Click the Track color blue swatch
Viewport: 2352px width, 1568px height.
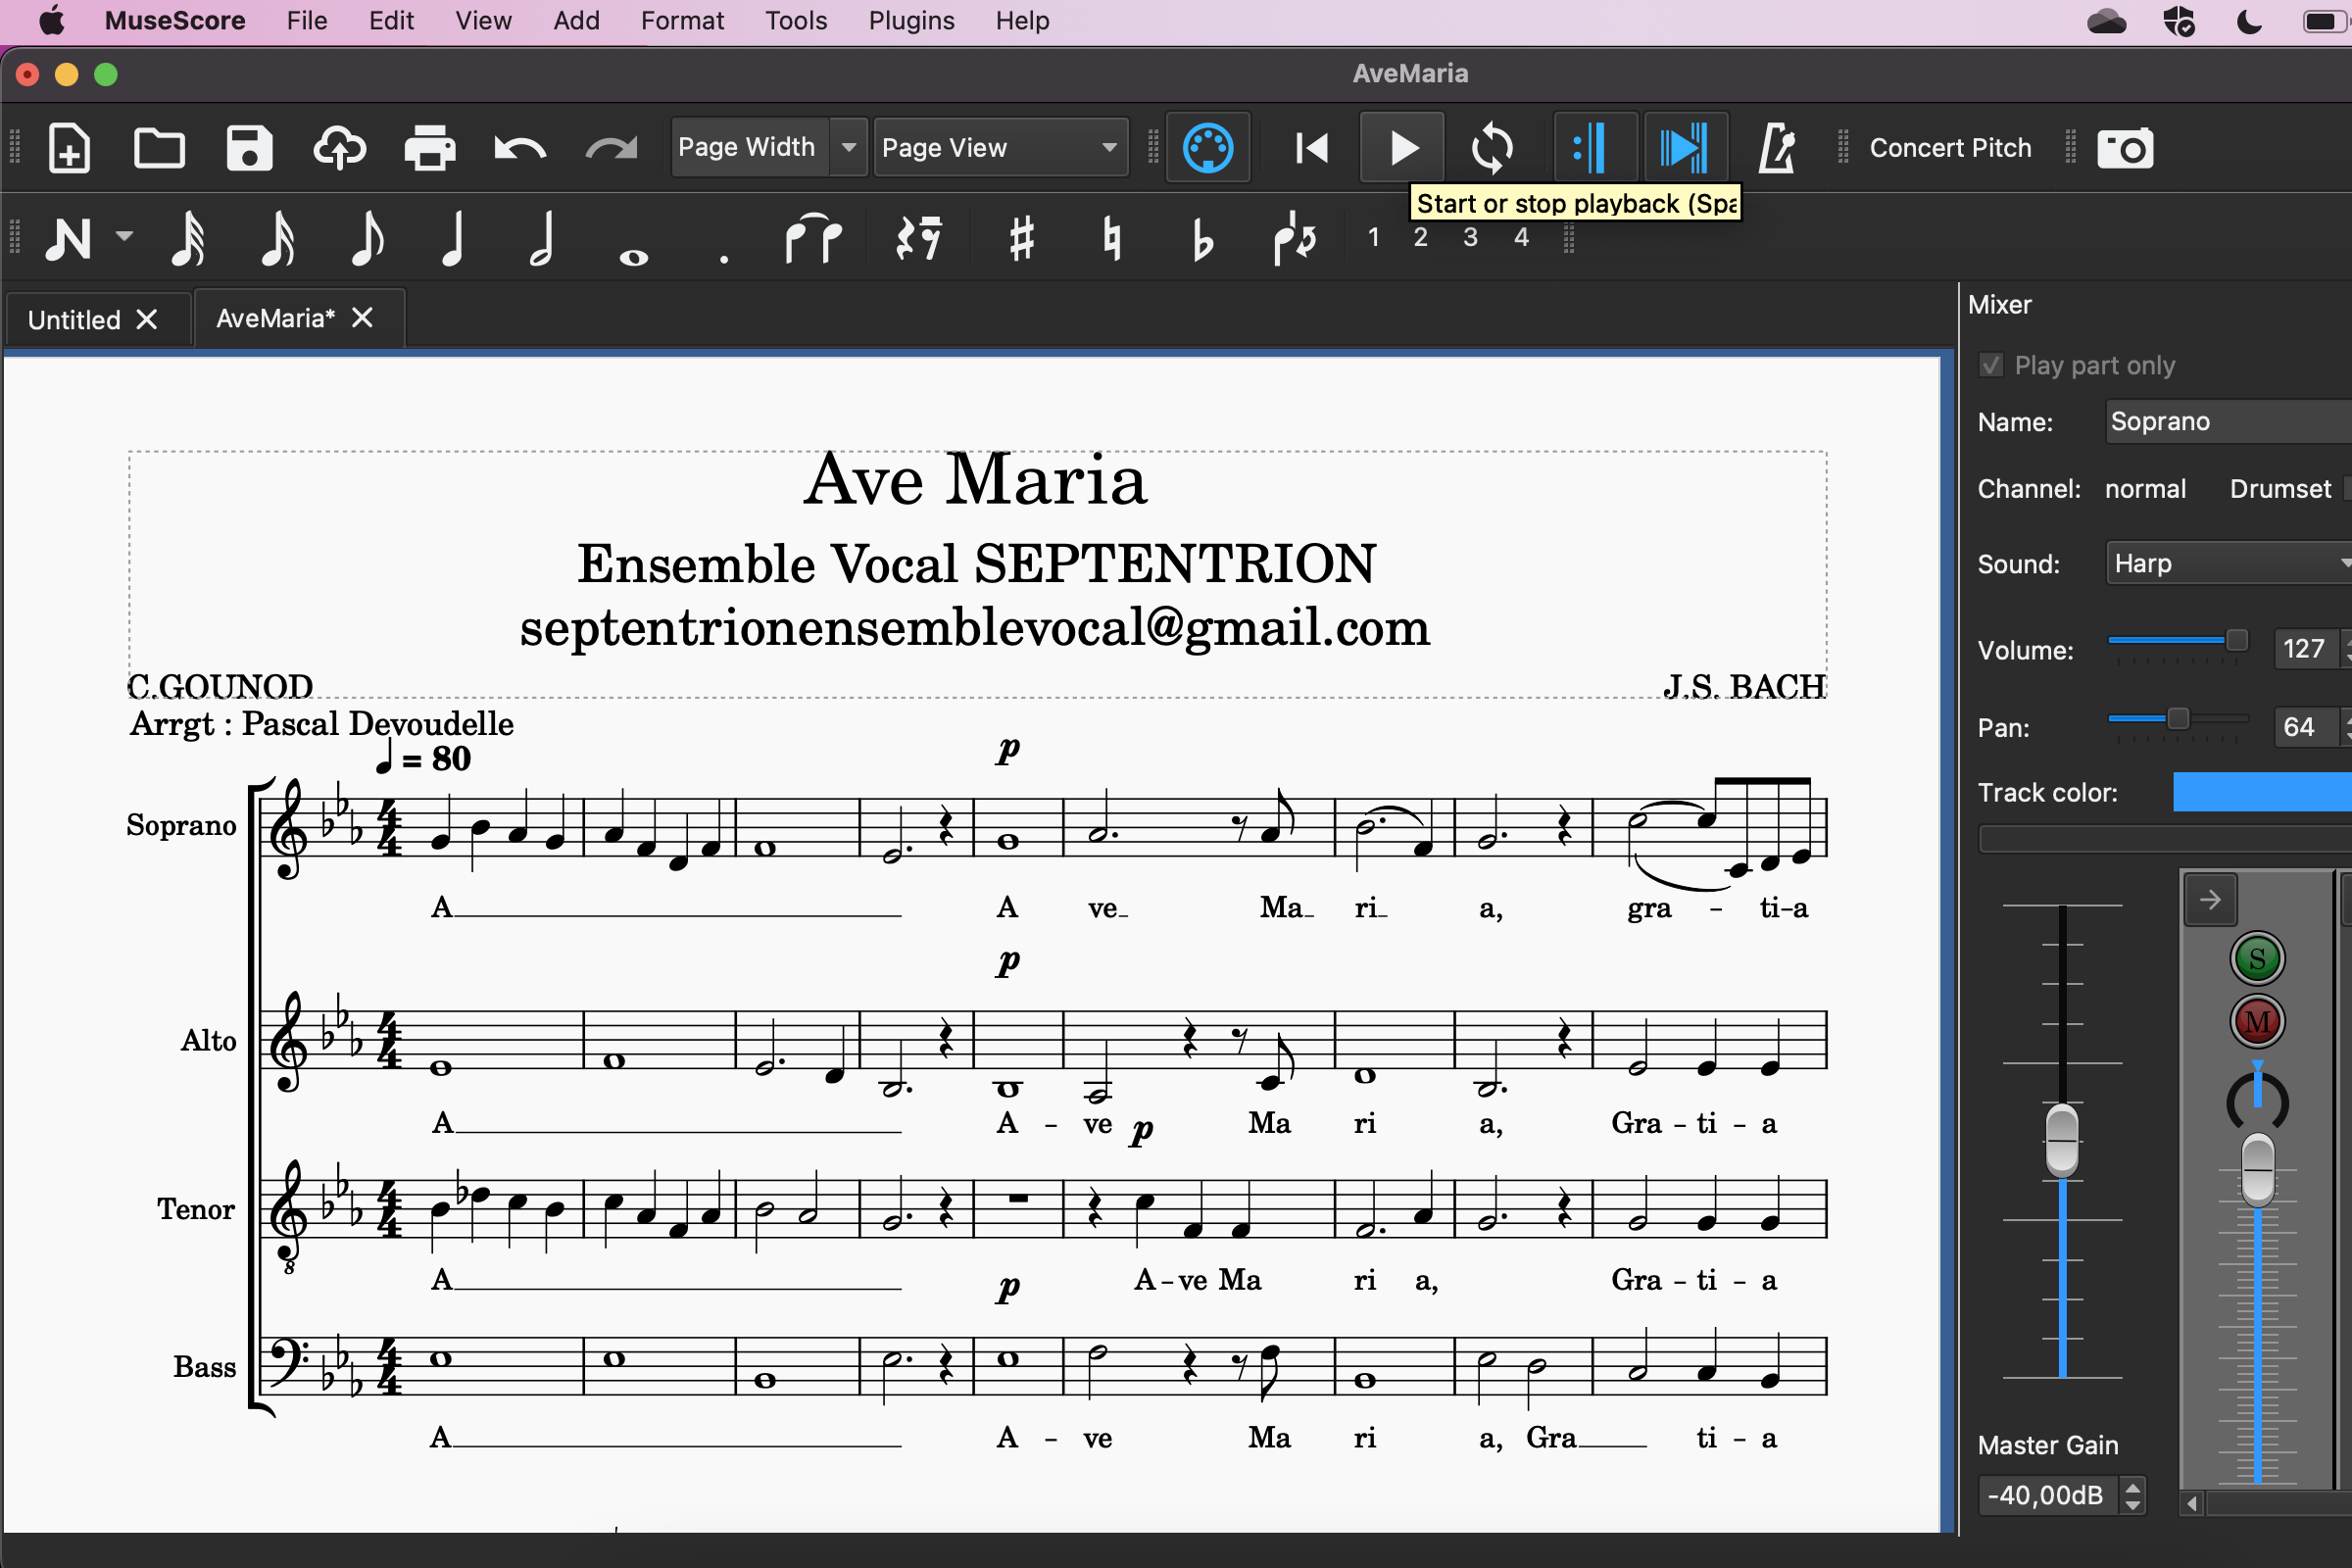2260,792
